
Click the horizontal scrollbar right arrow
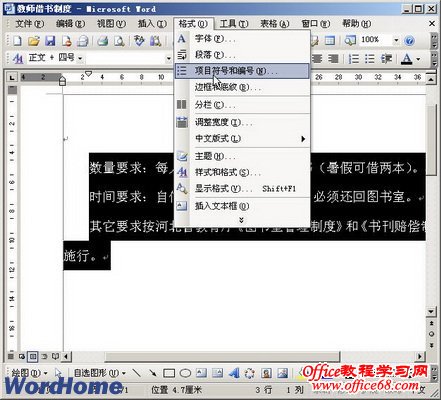(x=420, y=356)
